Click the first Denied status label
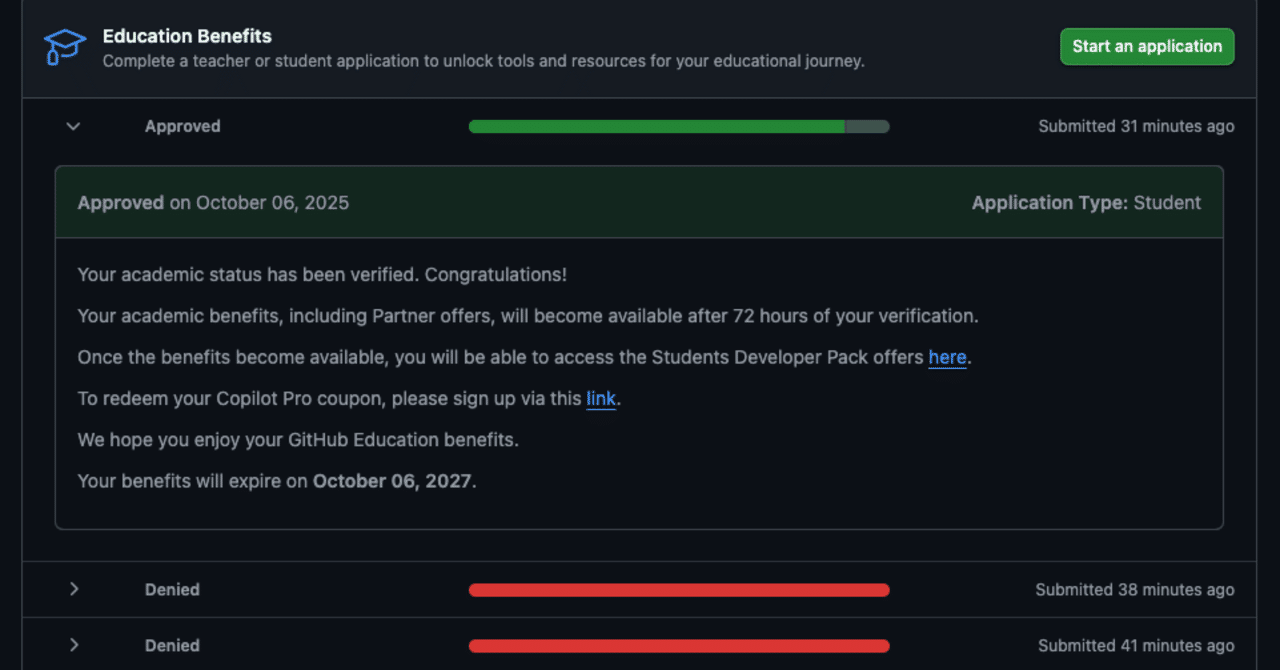The width and height of the screenshot is (1280, 670). (172, 589)
